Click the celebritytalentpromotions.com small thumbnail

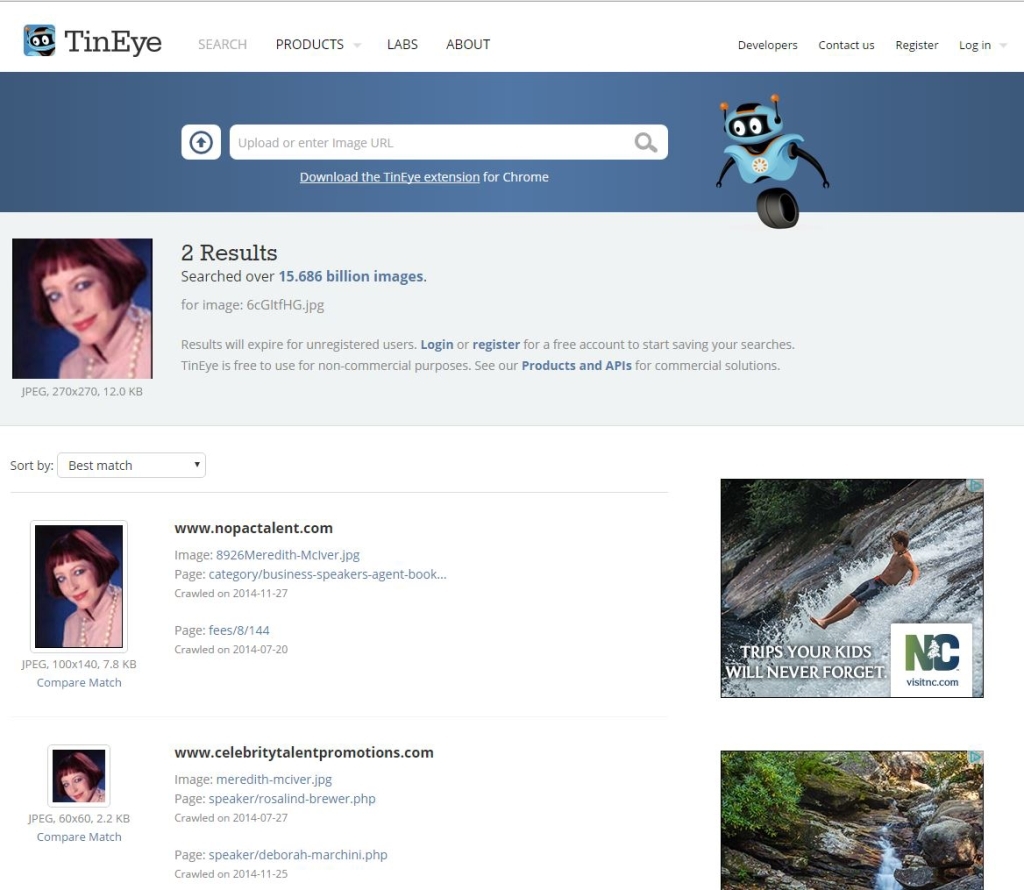coord(79,775)
